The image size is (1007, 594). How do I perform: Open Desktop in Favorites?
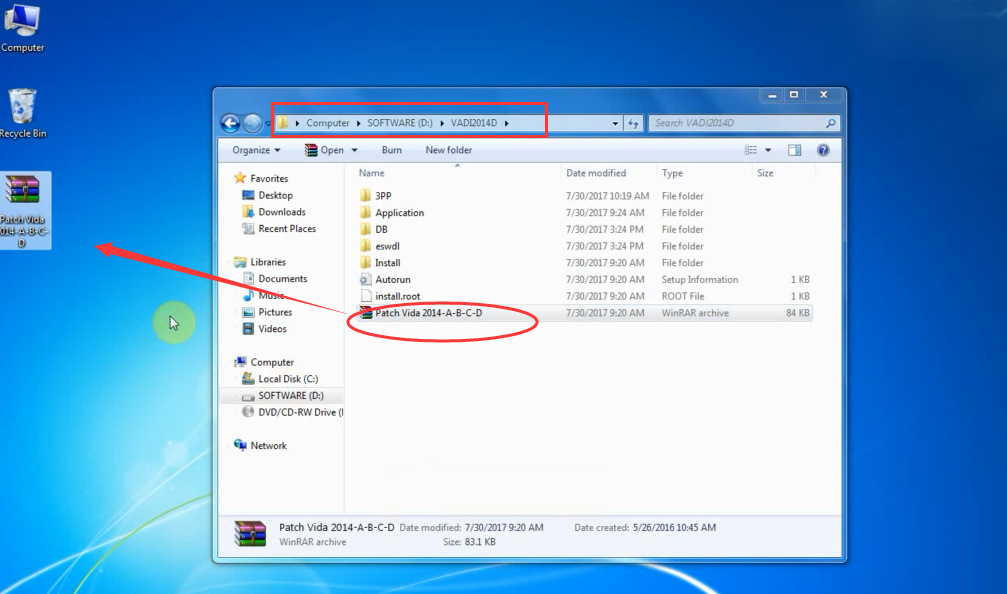[275, 195]
